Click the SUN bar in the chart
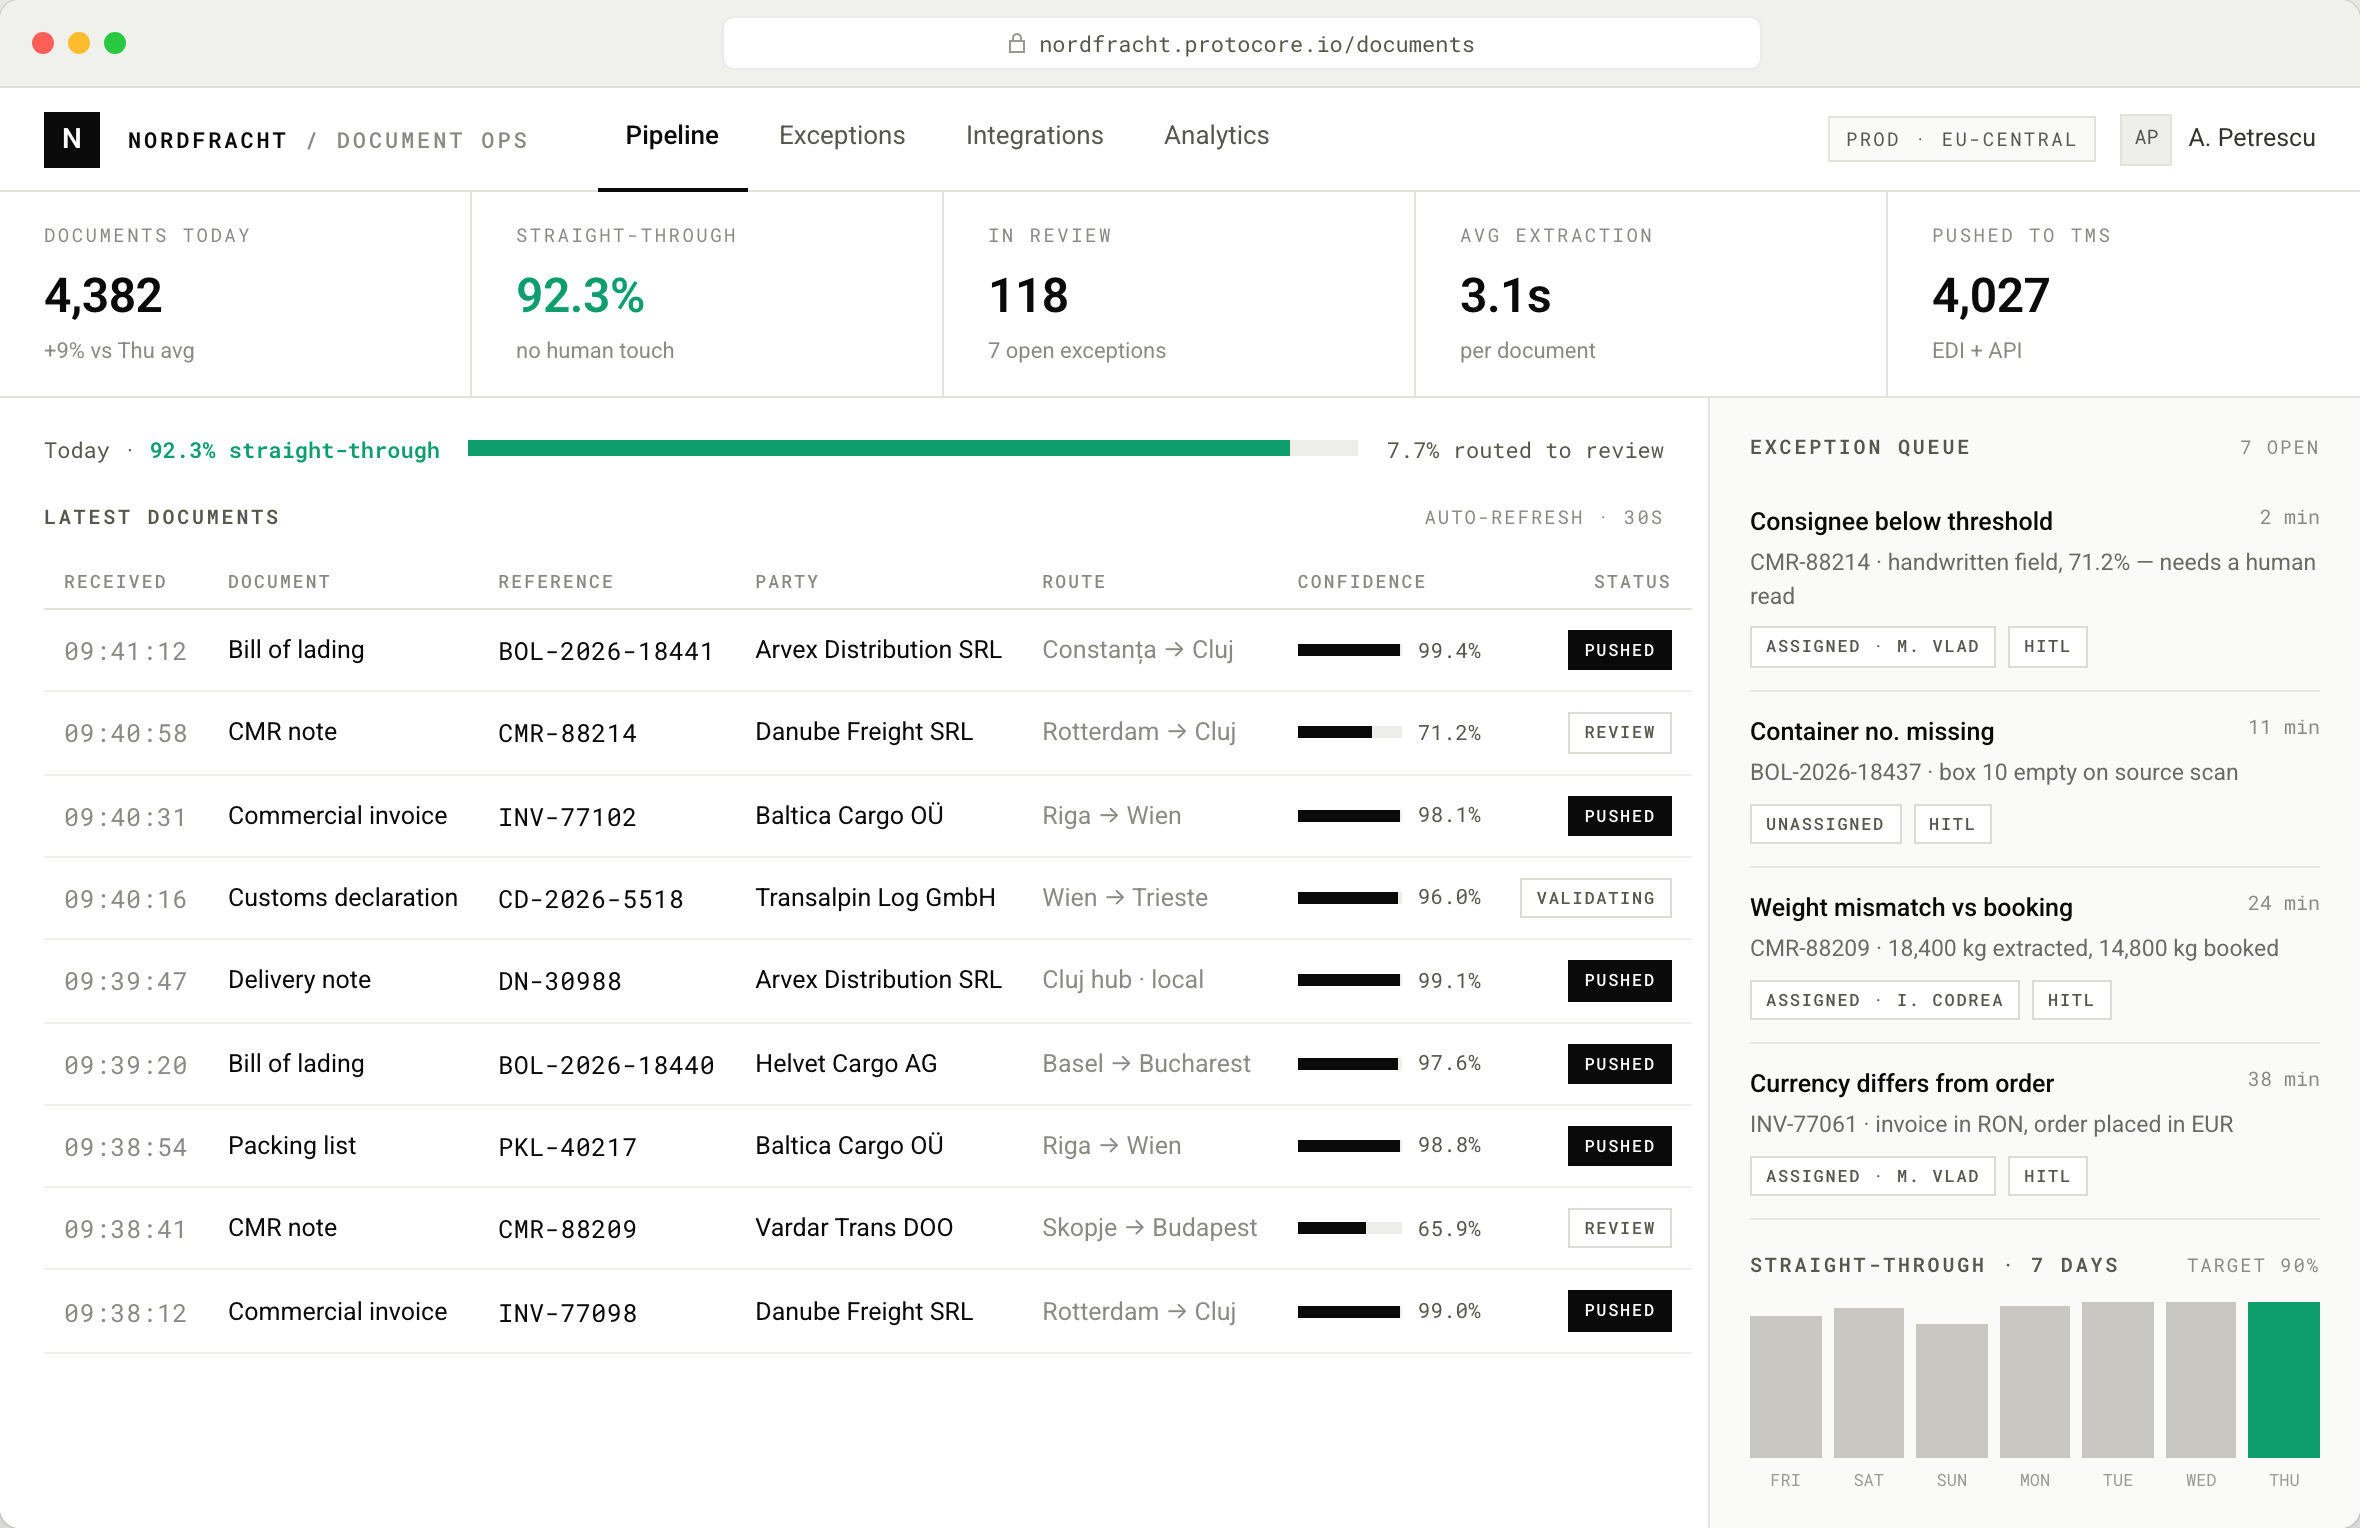The width and height of the screenshot is (2360, 1528). coord(1951,1390)
